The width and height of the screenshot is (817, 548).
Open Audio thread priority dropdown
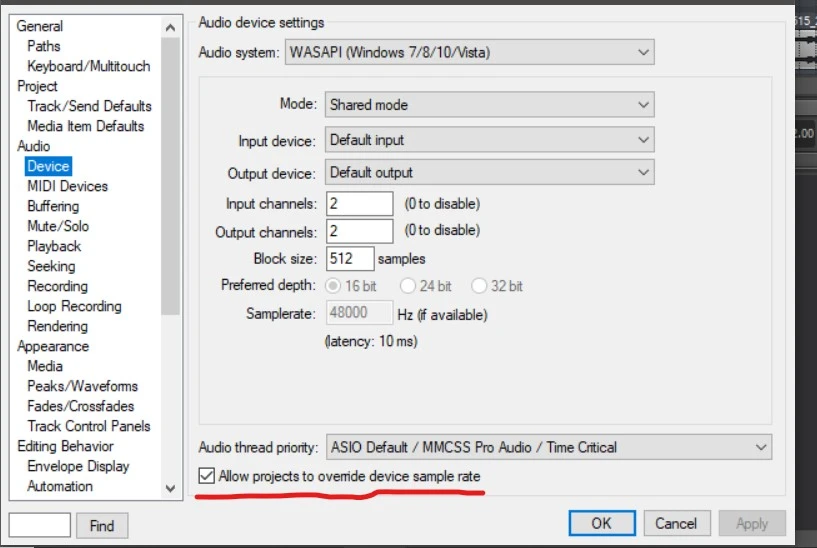549,447
